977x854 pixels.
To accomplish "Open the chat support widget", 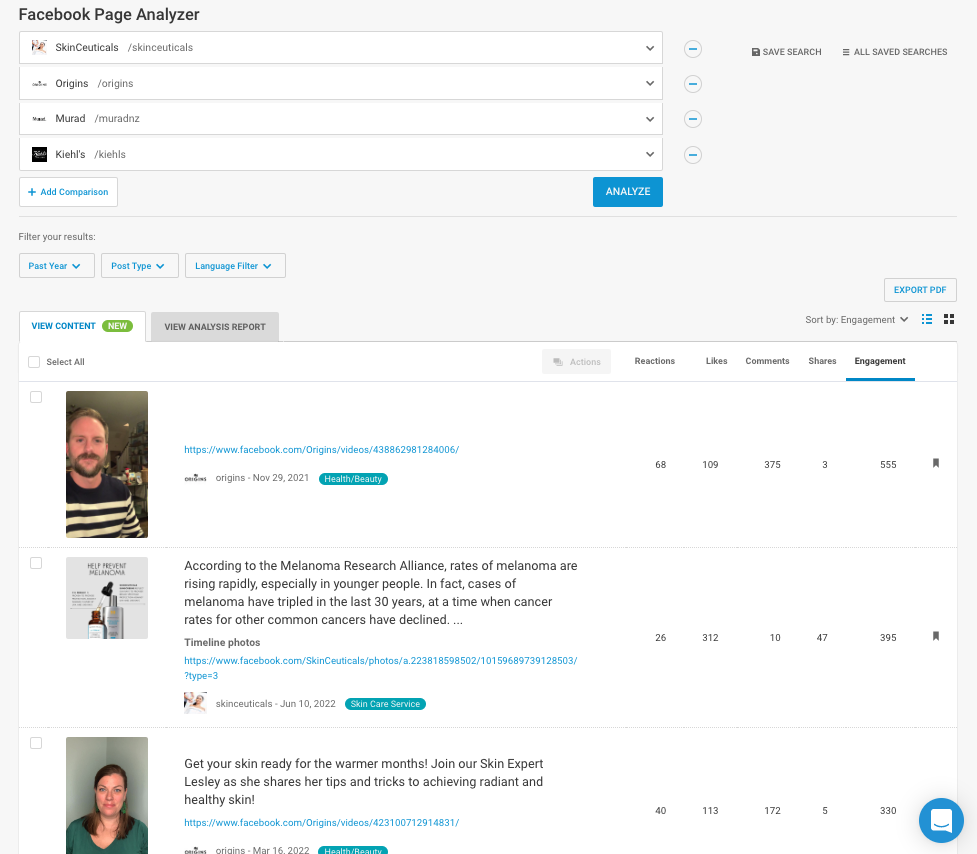I will pos(940,821).
